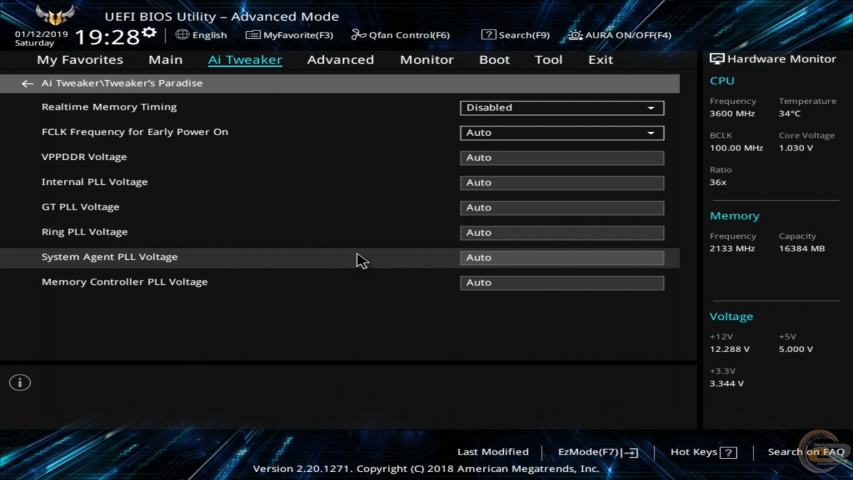853x480 pixels.
Task: Click the +5V value 5.000 V
Action: pos(796,349)
